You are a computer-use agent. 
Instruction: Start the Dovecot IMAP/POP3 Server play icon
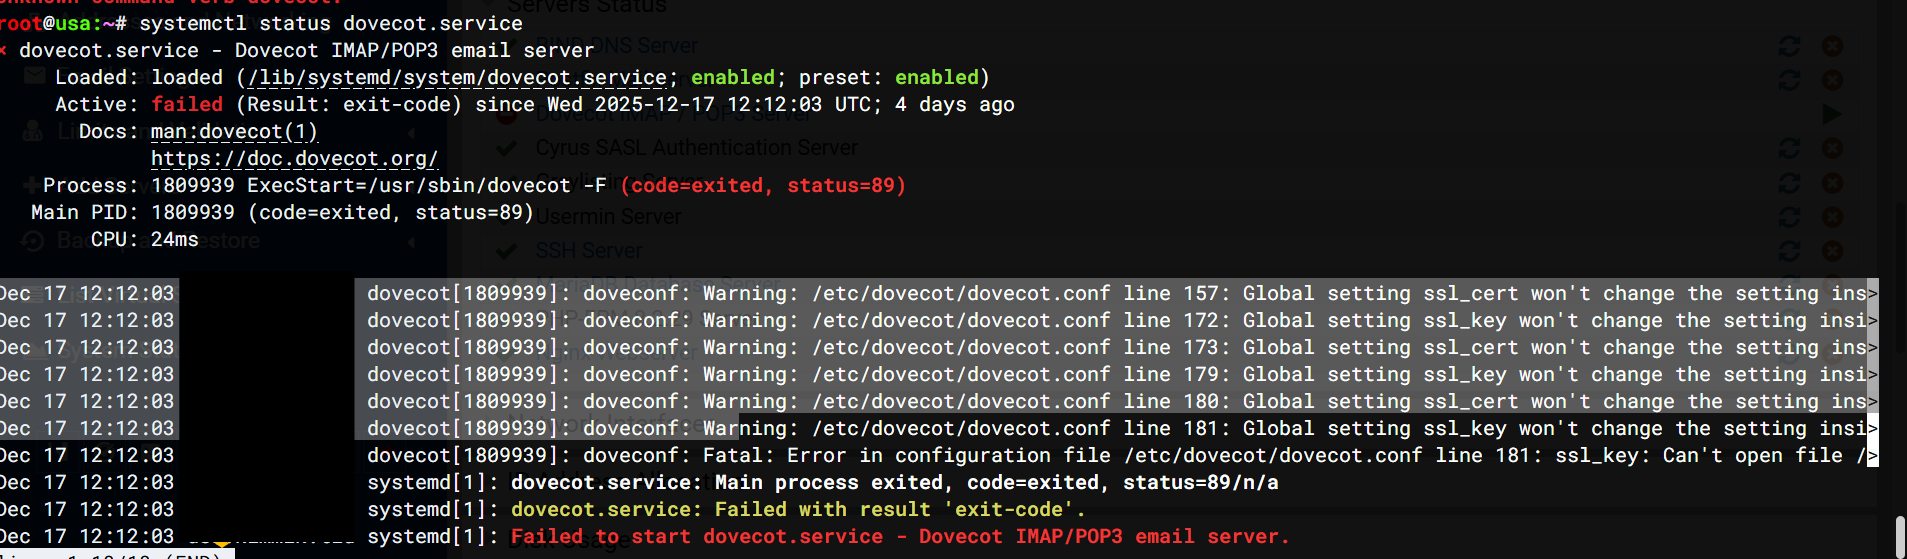coord(1832,114)
